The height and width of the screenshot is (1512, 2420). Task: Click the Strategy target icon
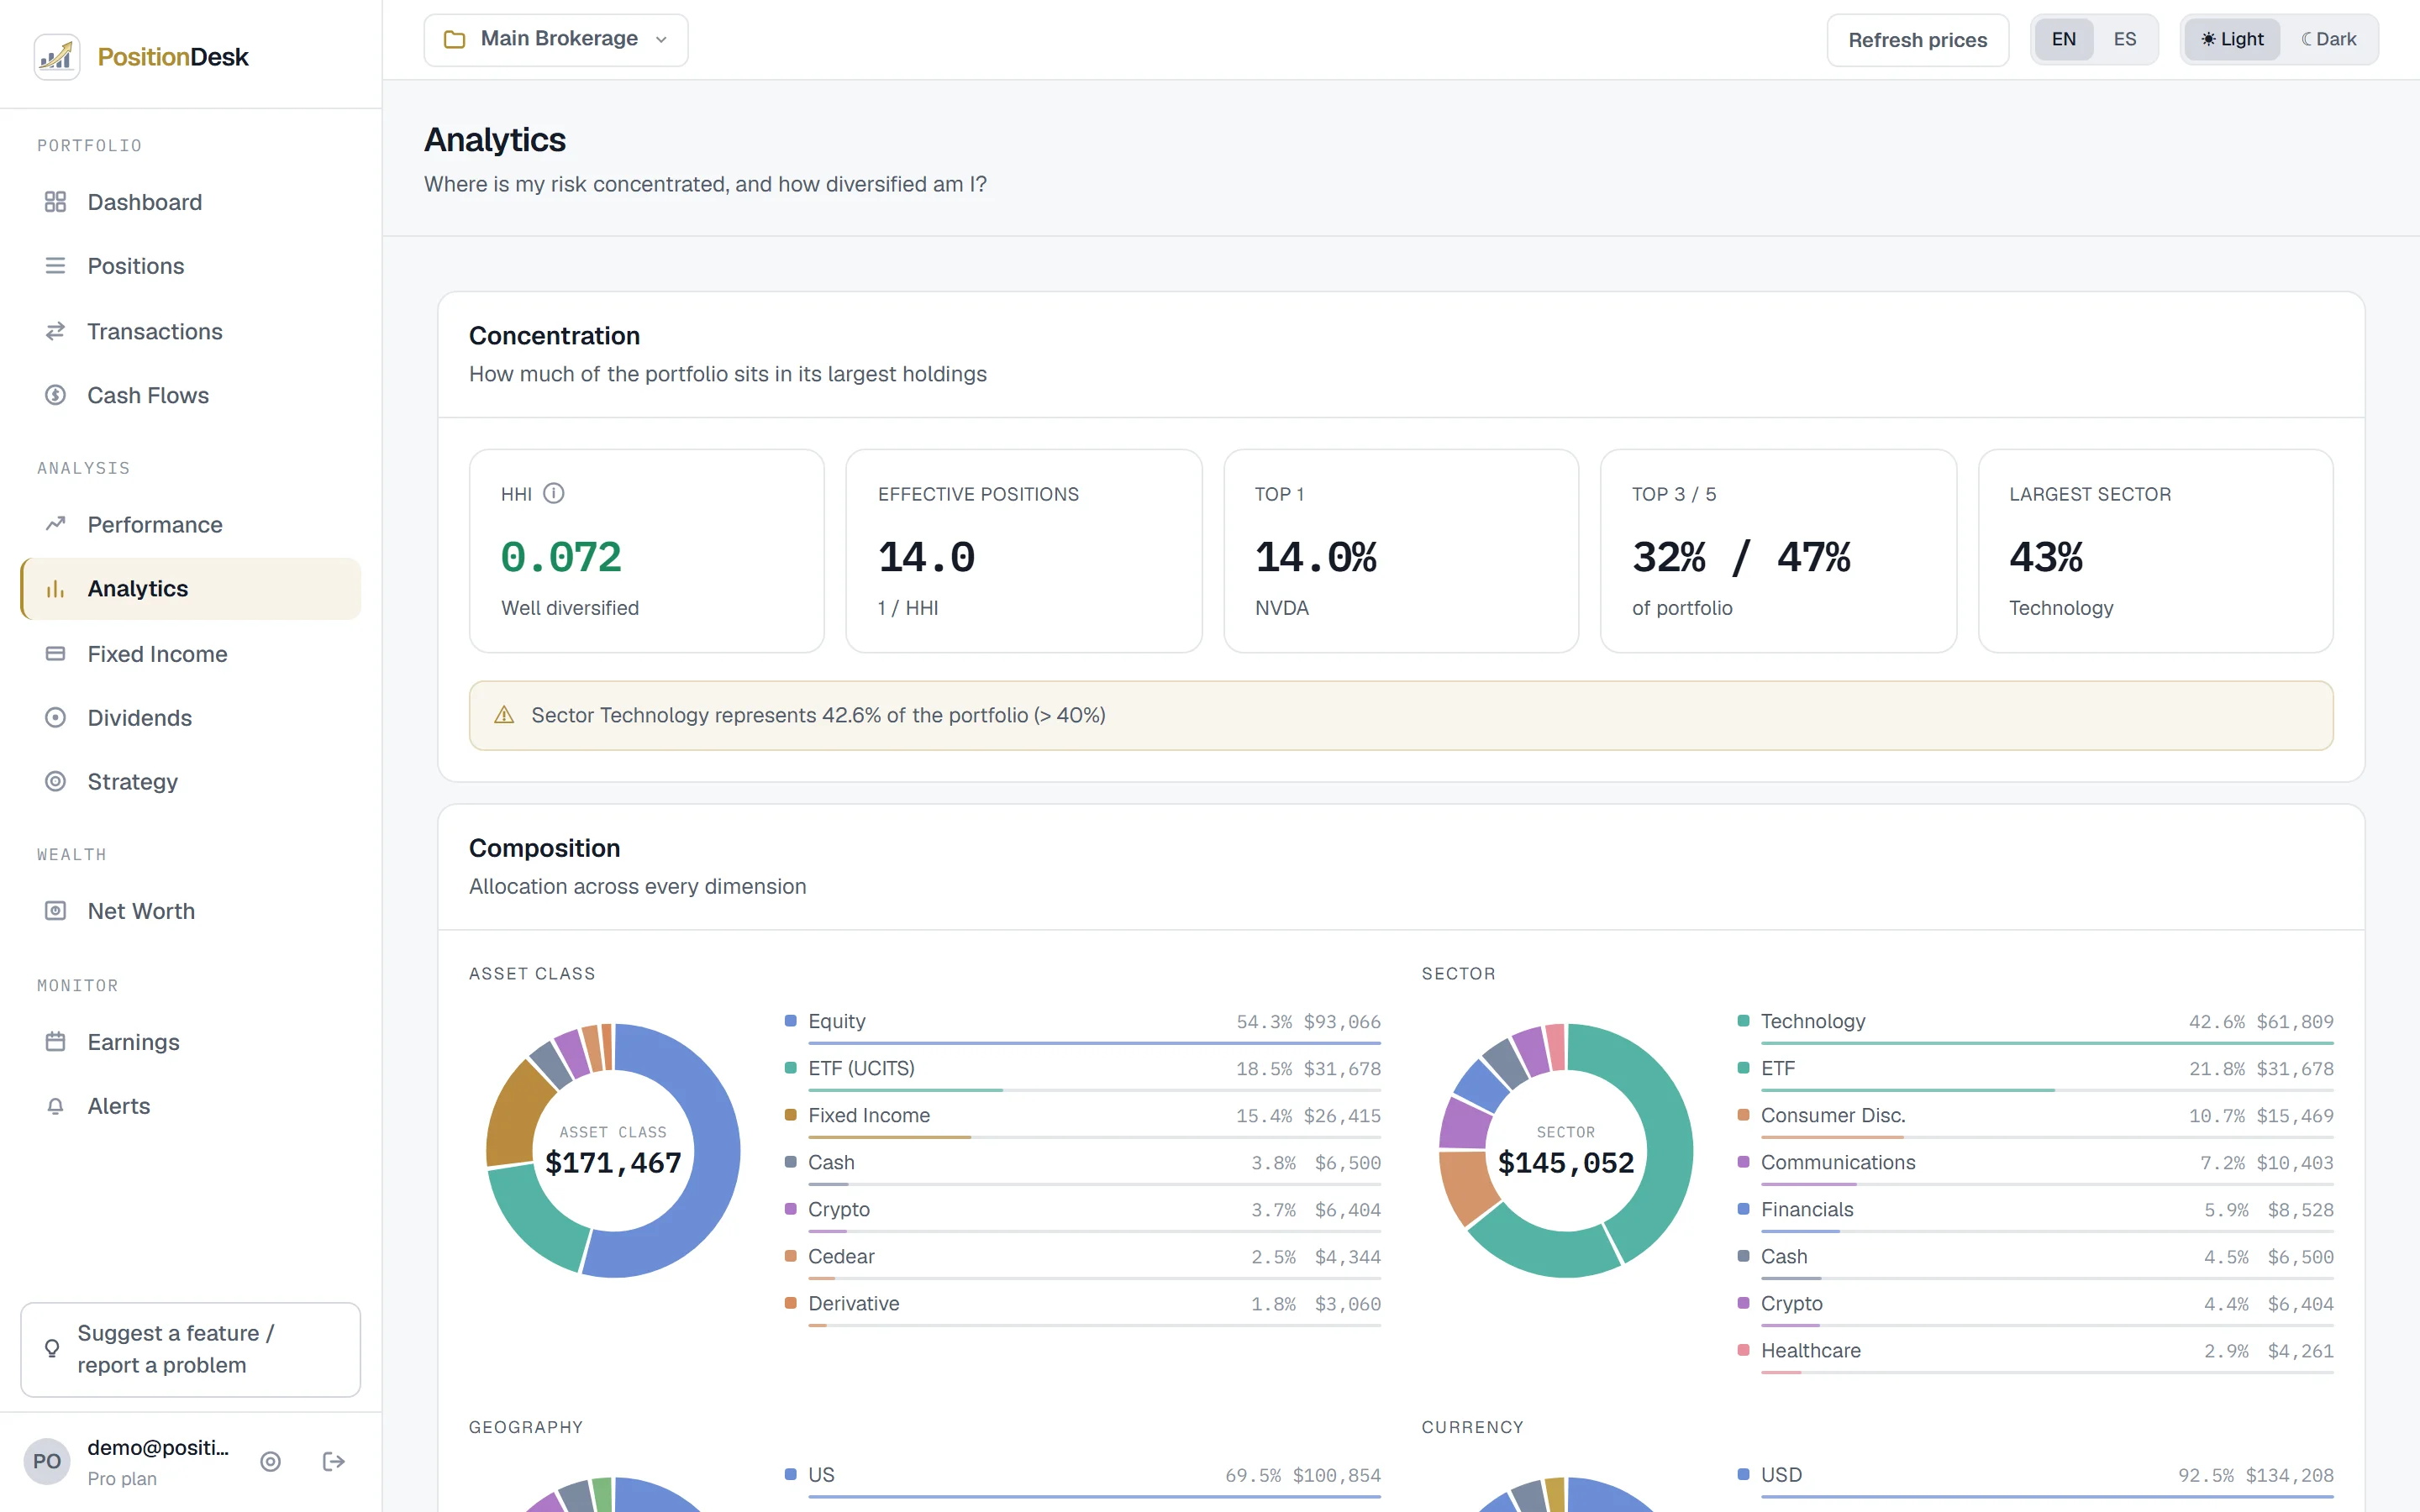(x=55, y=782)
